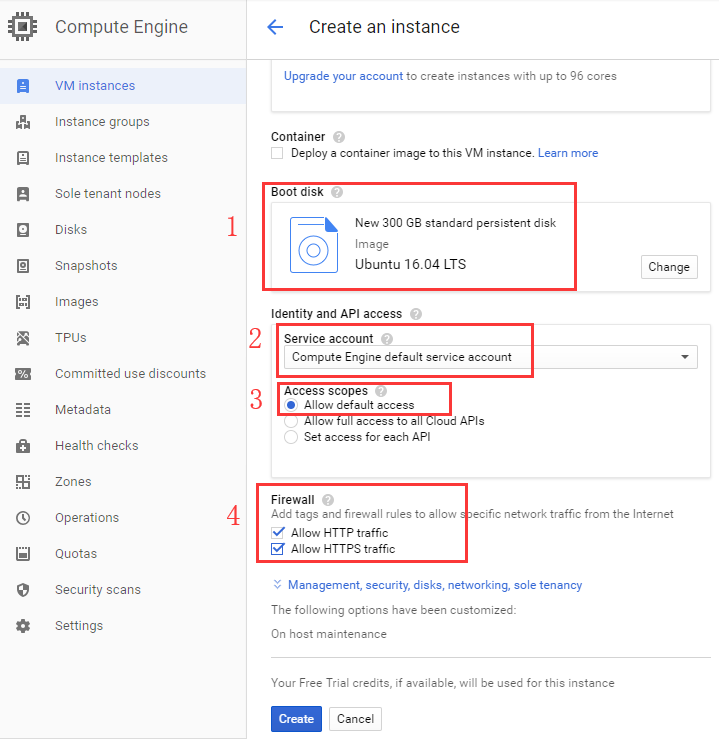
Task: Click the Change boot disk button
Action: [x=669, y=267]
